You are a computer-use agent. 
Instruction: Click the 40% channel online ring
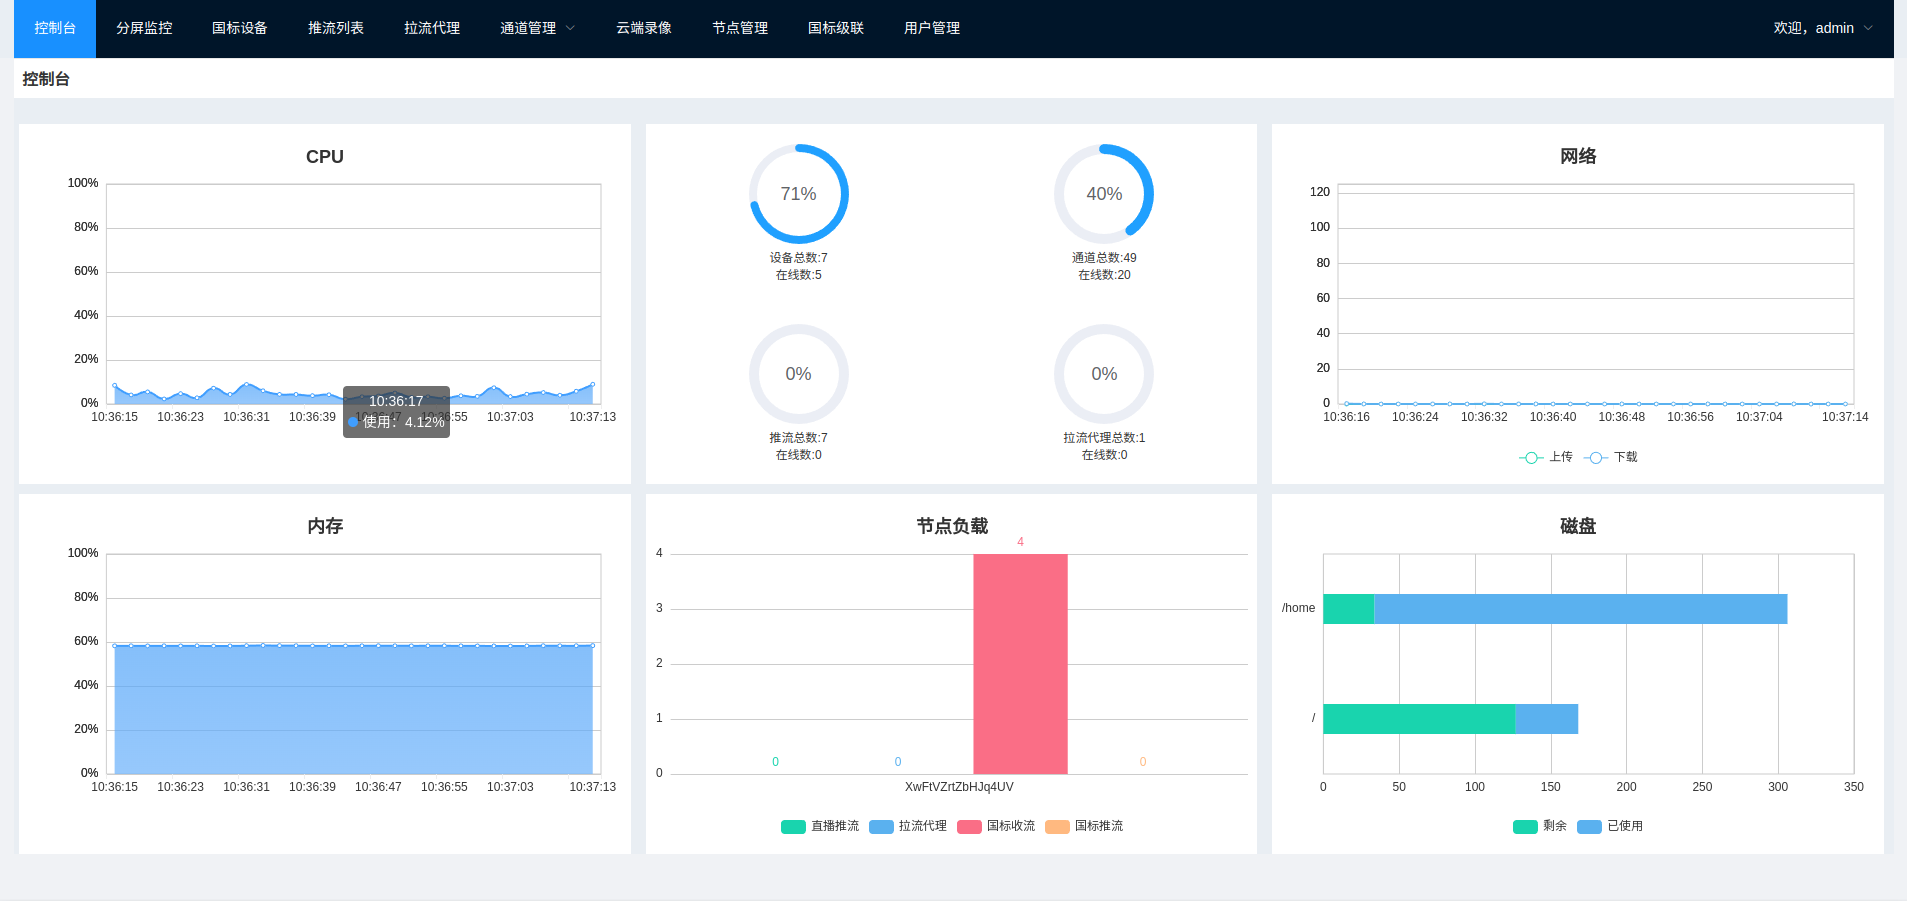pyautogui.click(x=1103, y=194)
